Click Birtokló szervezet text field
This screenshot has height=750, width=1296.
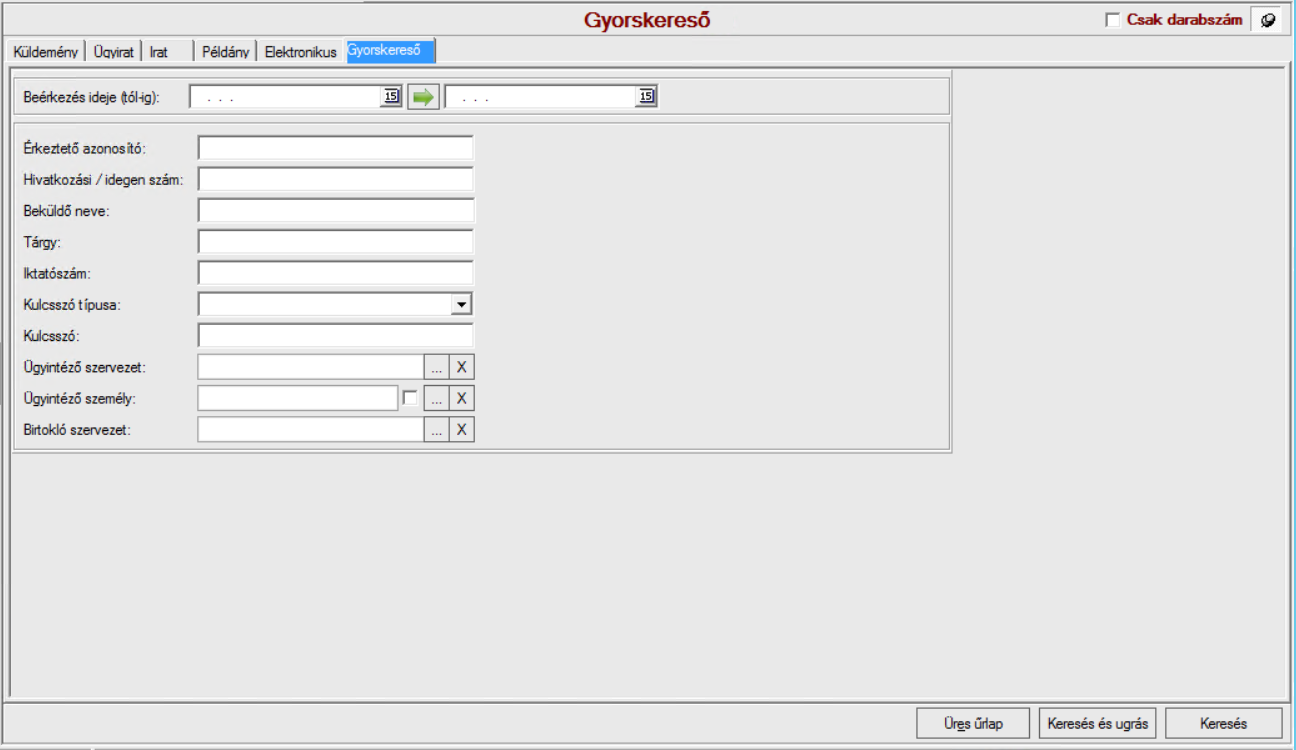(x=311, y=429)
